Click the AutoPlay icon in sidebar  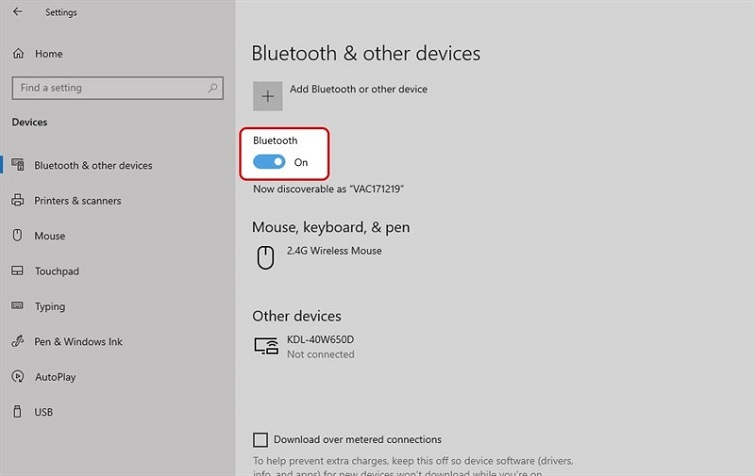[17, 377]
